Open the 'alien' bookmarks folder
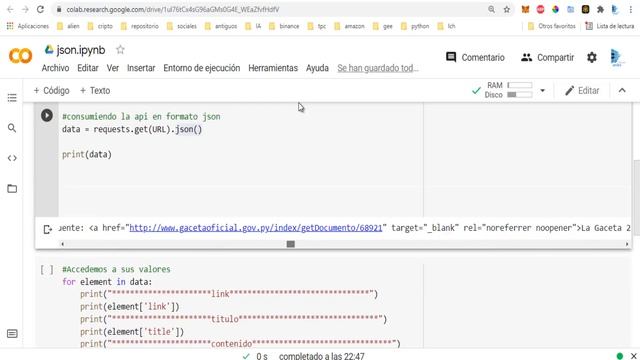Viewport: 640px width, 360px height. pyautogui.click(x=68, y=26)
